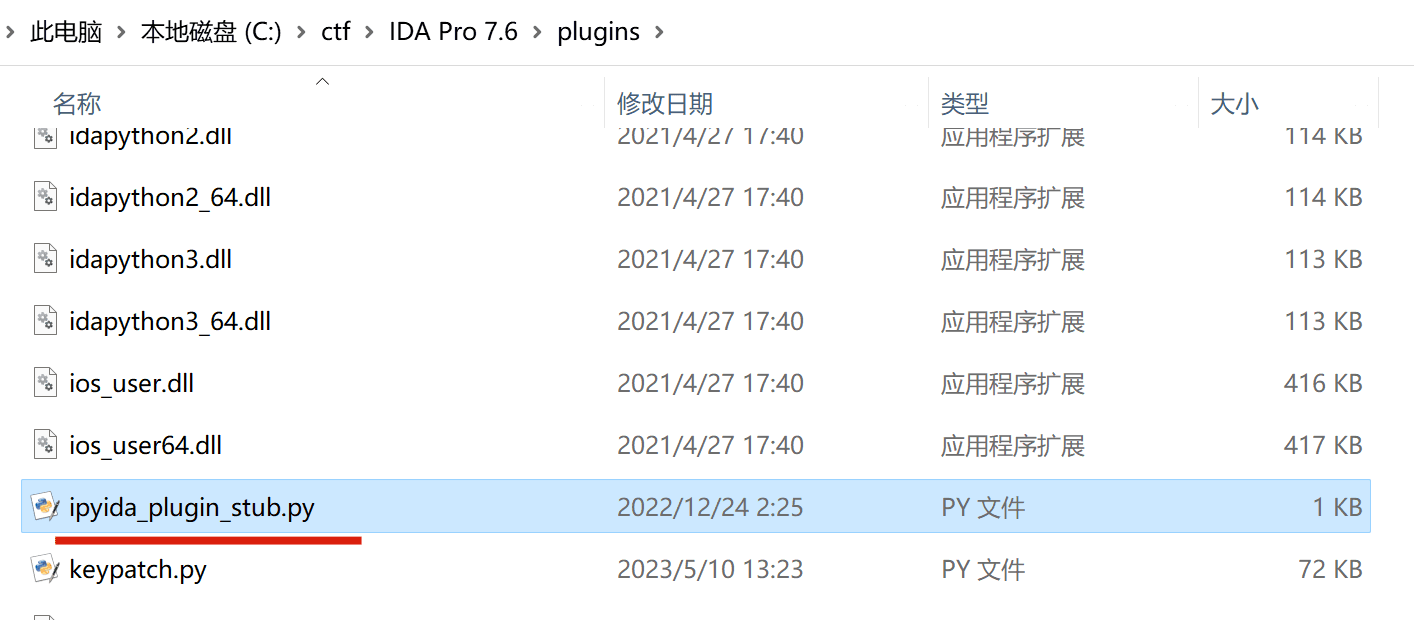Expand the chevron after plugins breadcrumb
The width and height of the screenshot is (1414, 620).
pyautogui.click(x=658, y=32)
